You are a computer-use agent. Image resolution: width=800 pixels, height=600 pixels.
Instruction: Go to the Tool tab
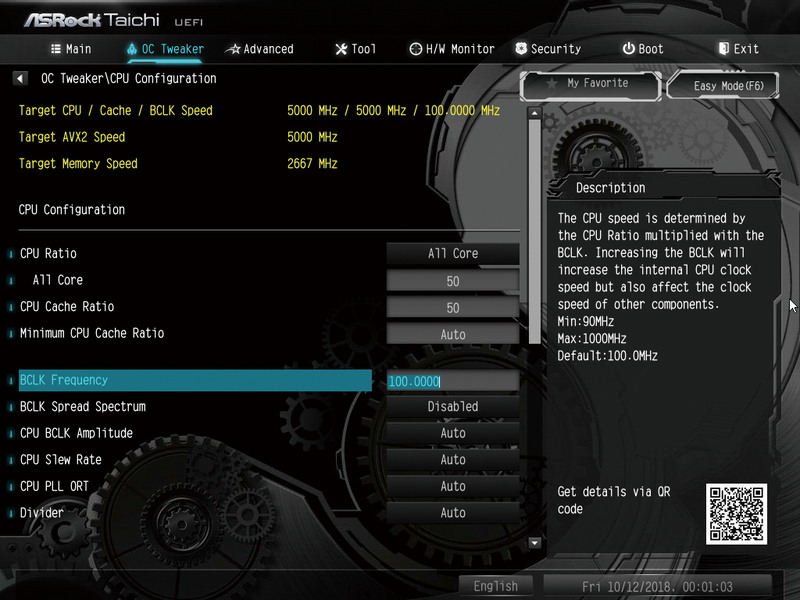(356, 49)
